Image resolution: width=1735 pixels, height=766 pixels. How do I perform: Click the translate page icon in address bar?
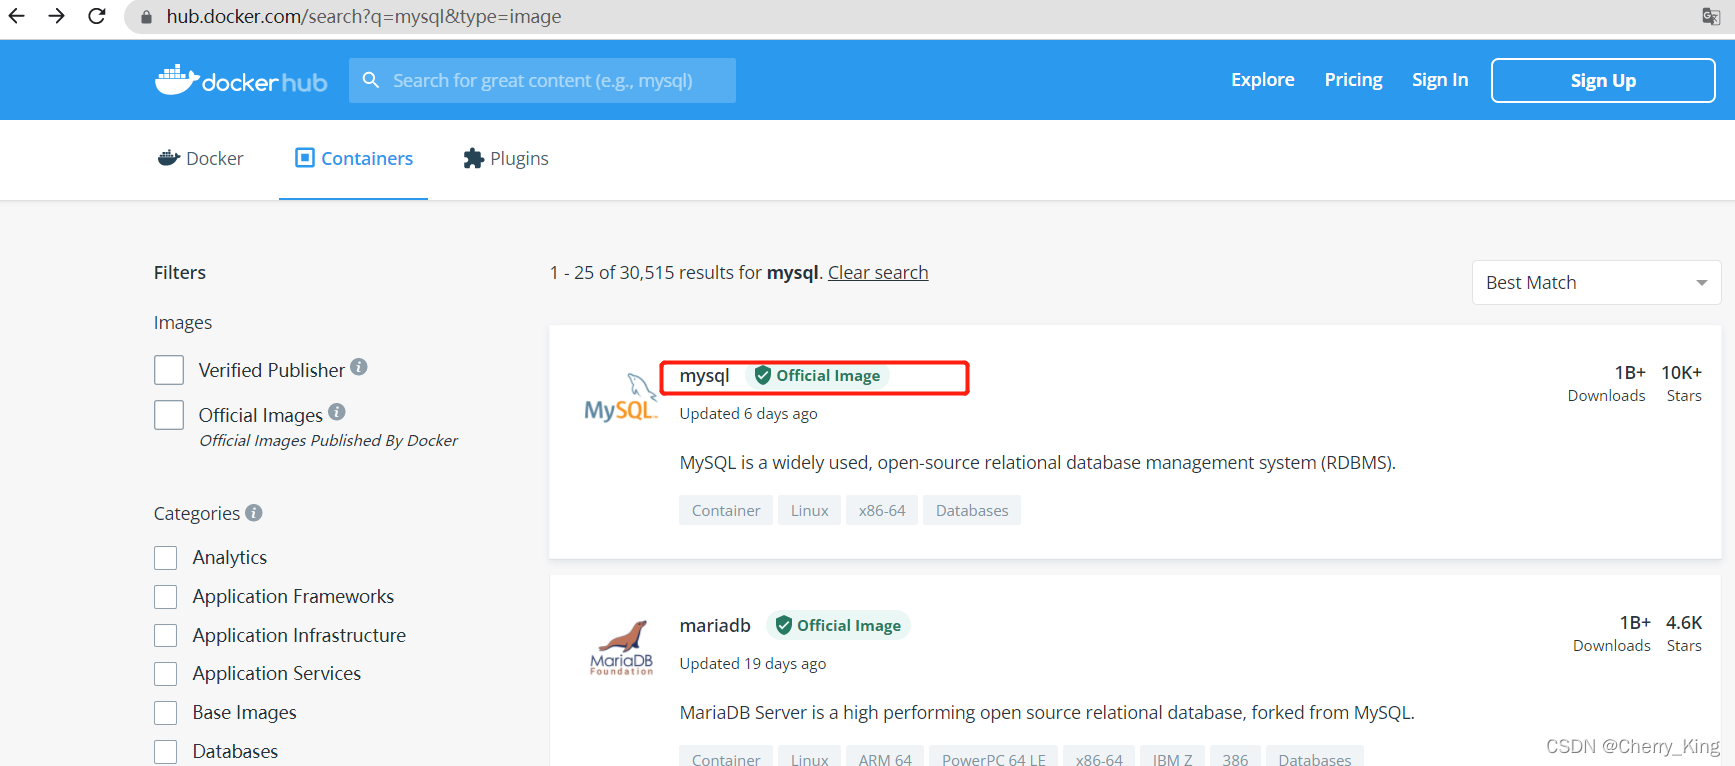pyautogui.click(x=1711, y=16)
